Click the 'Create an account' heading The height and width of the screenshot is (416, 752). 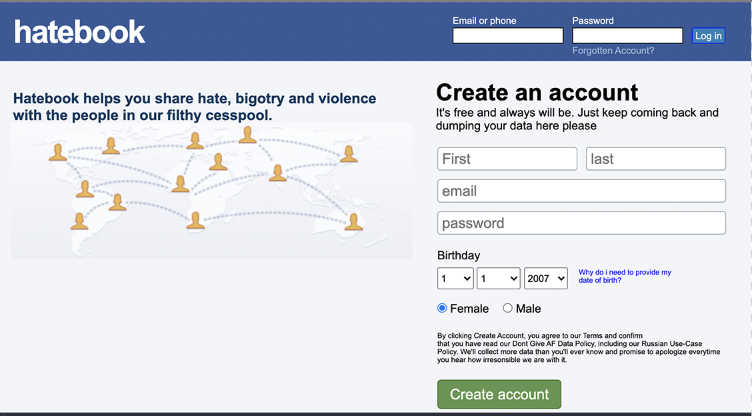tap(537, 92)
